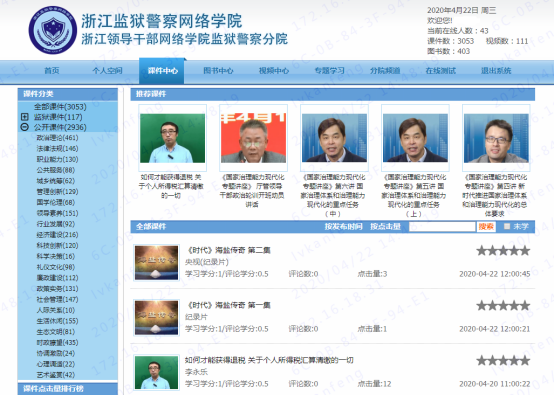554x396 pixels.
Task: Open list thumbnail for 海盐传奇 第二集
Action: 157,263
